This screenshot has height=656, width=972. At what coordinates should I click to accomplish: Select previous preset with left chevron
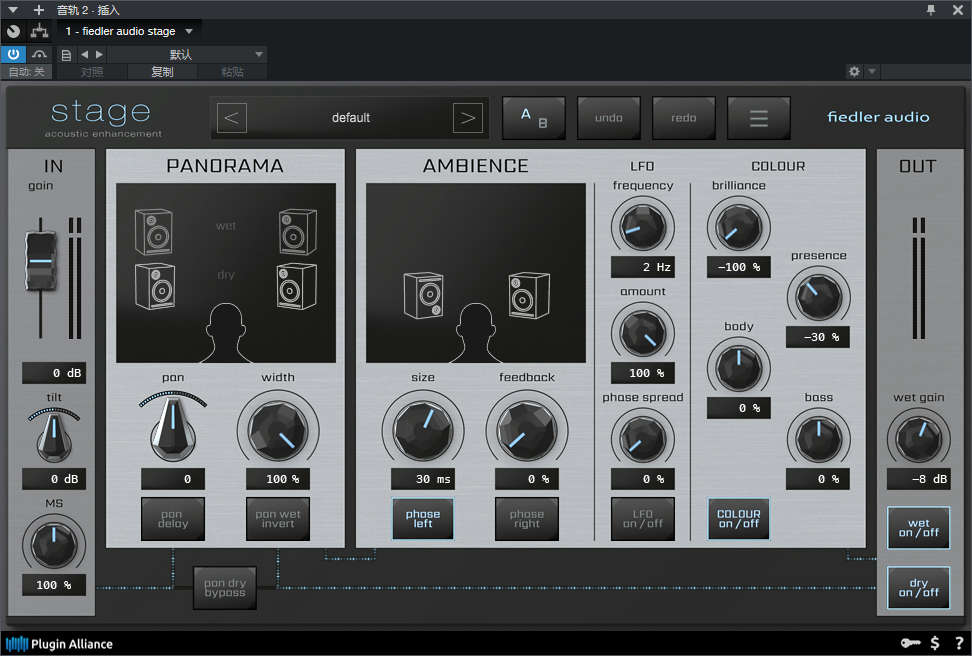coord(231,118)
